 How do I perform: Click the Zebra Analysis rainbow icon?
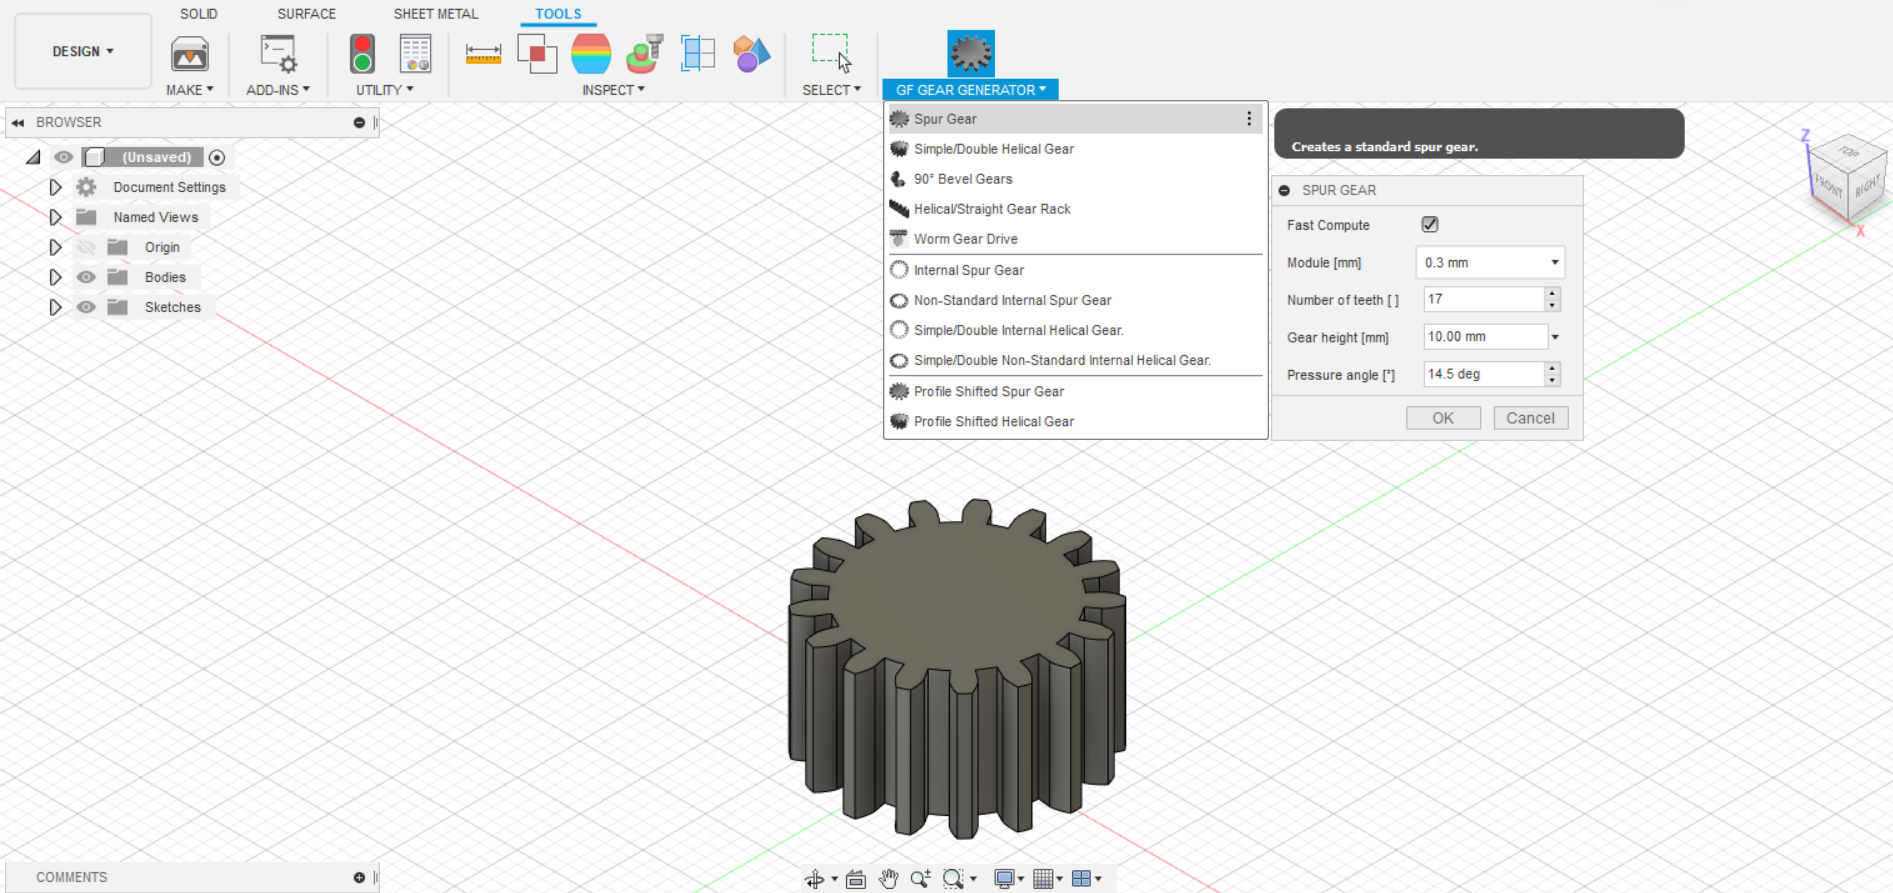point(591,54)
